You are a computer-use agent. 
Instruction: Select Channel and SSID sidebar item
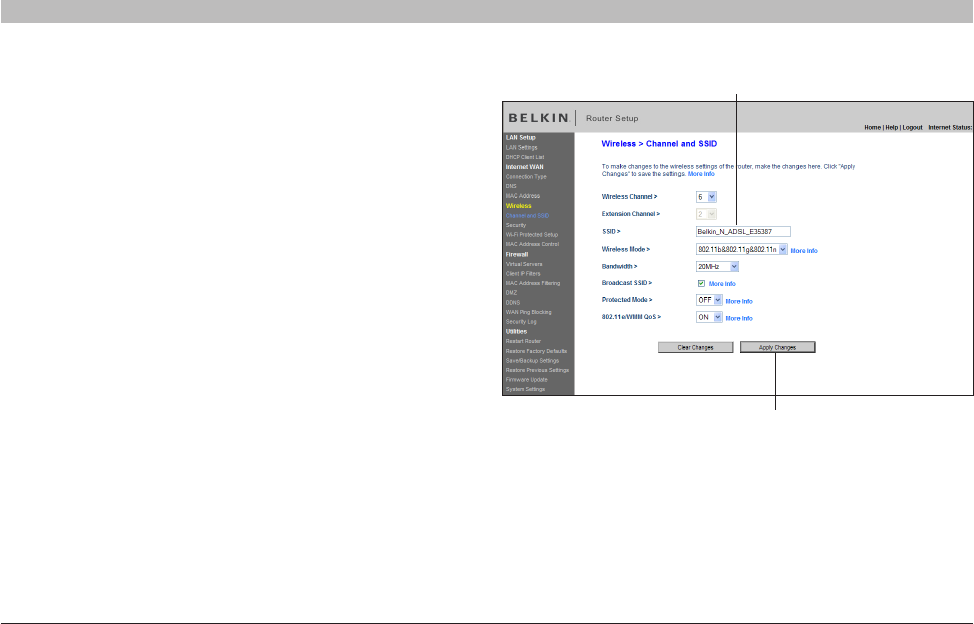(x=527, y=215)
